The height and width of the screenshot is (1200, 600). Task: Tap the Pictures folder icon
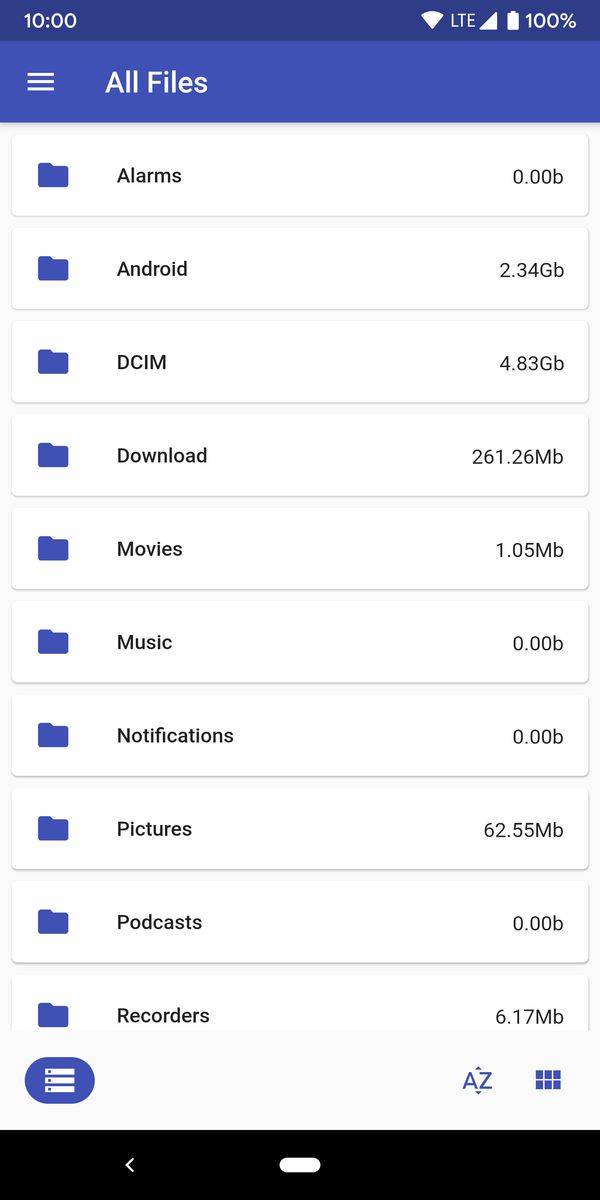[52, 828]
